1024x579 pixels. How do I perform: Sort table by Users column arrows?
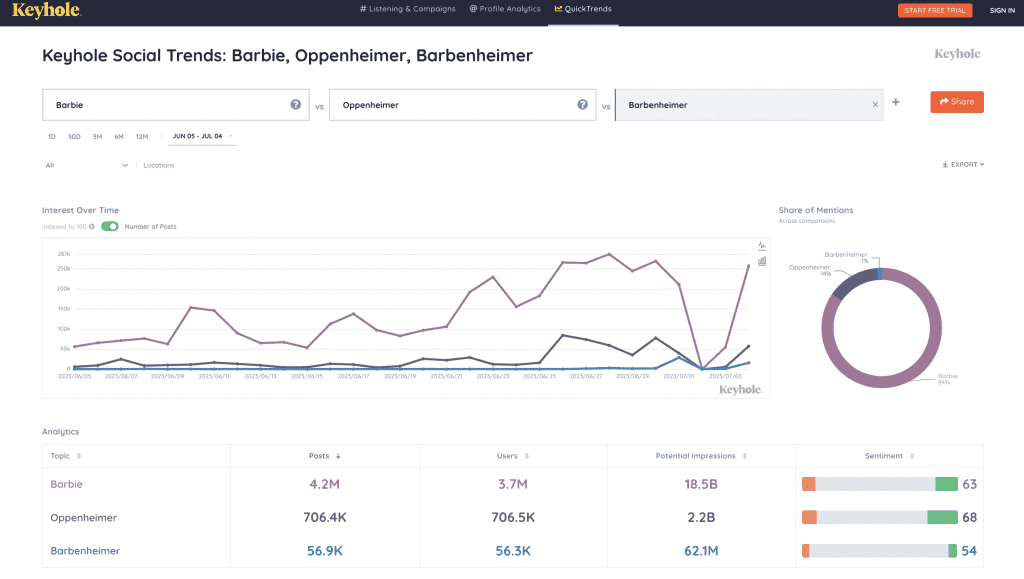(527, 456)
